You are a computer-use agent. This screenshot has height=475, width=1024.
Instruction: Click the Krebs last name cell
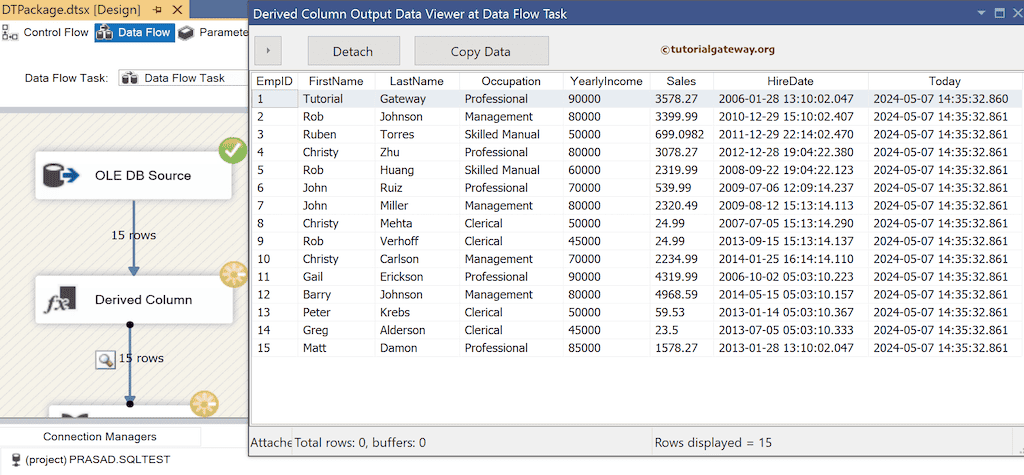pos(417,312)
